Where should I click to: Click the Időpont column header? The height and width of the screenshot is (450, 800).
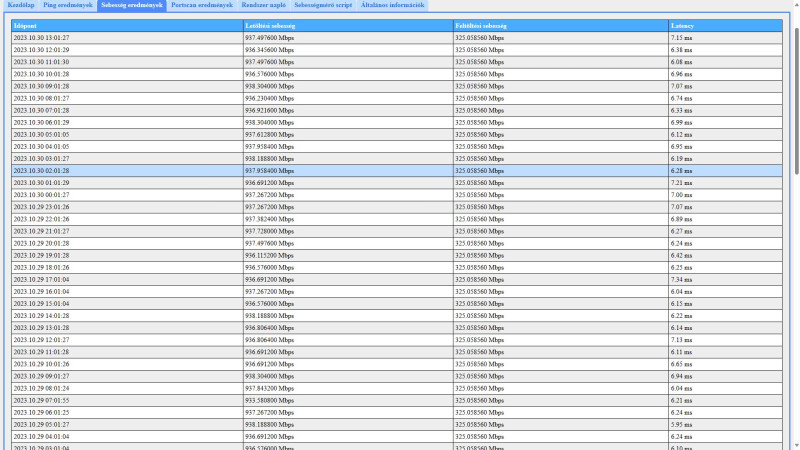tap(127, 26)
